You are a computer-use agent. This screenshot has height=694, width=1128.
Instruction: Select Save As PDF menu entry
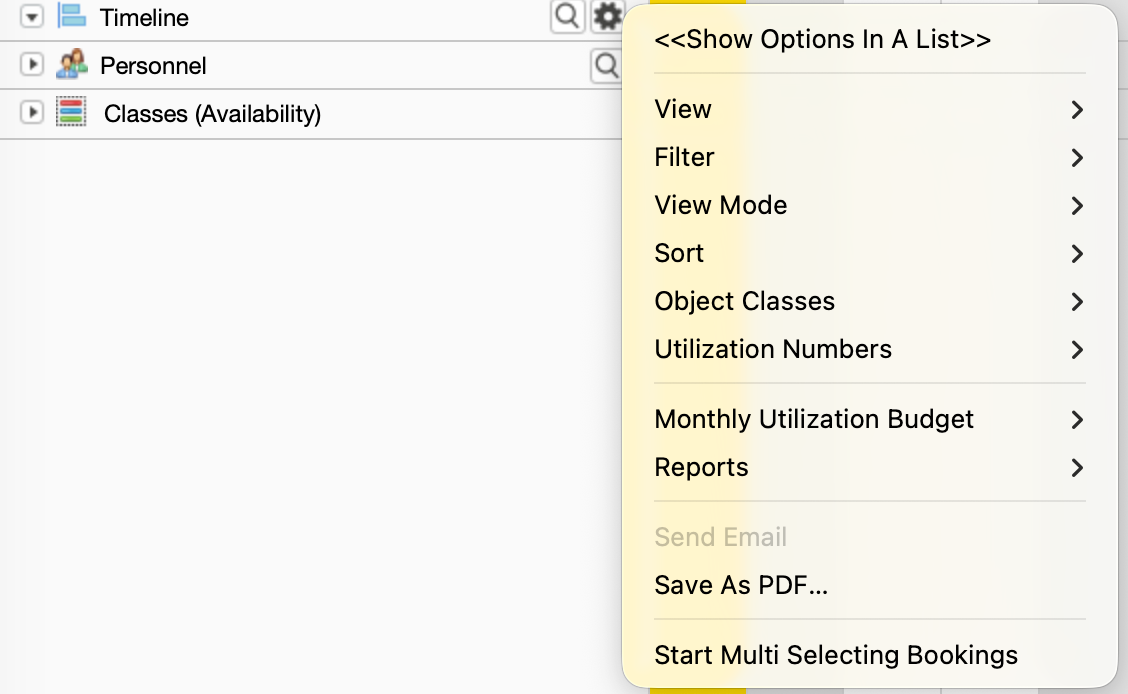(741, 585)
